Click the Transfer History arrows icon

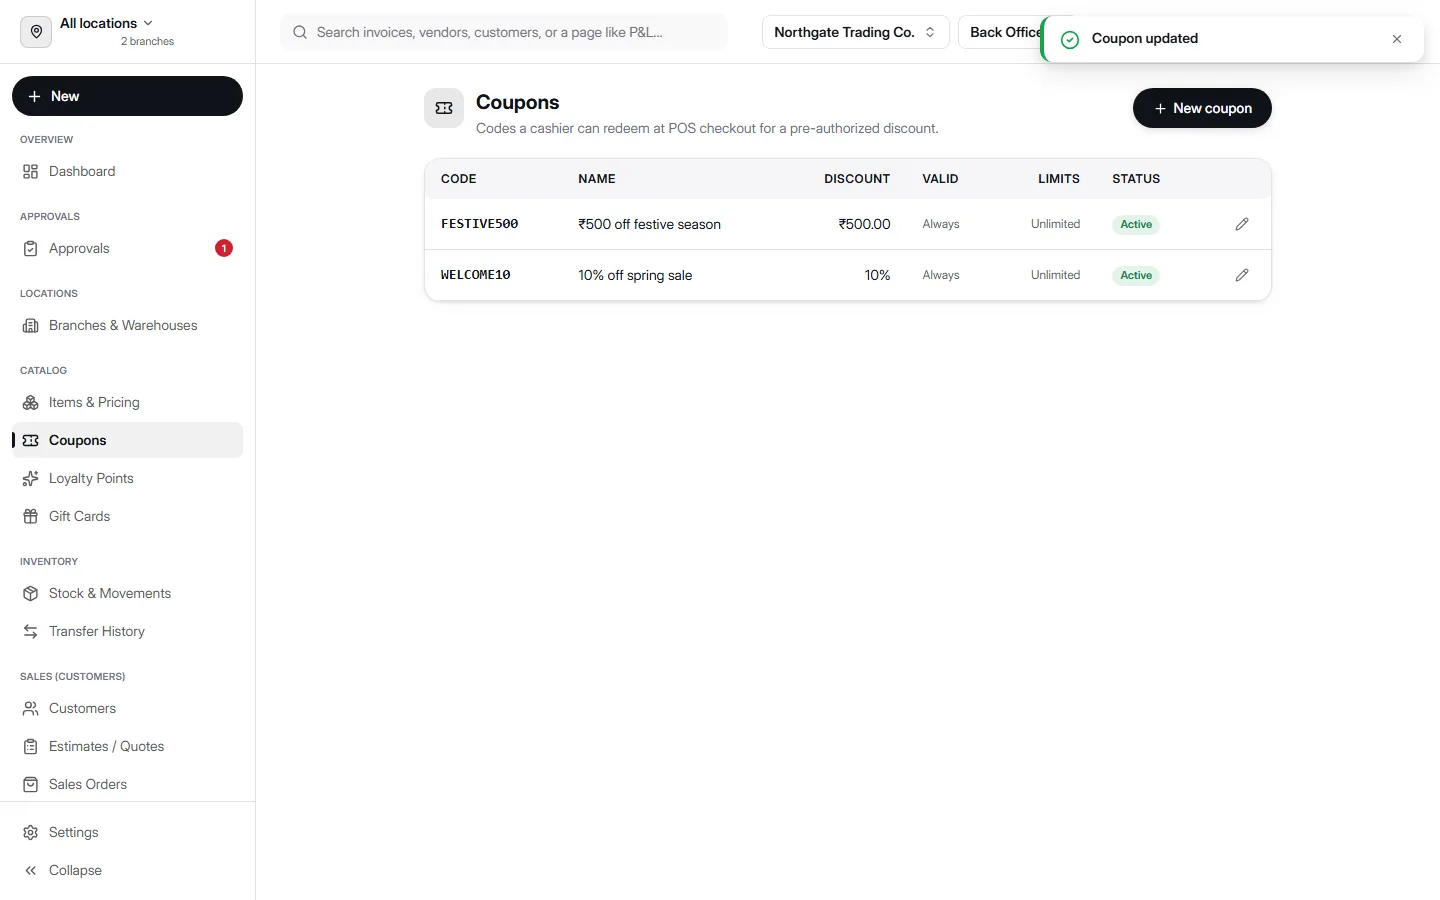pos(31,631)
